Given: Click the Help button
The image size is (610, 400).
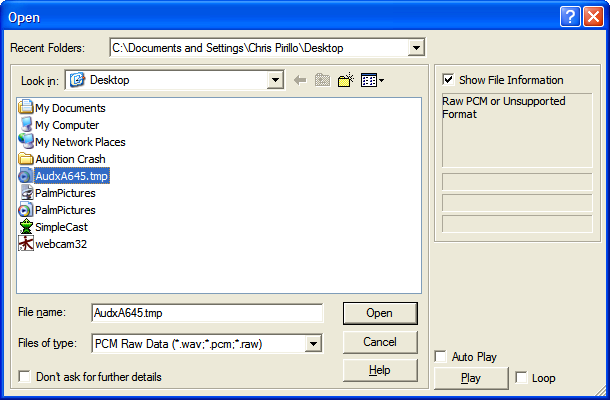Looking at the screenshot, I should pyautogui.click(x=380, y=370).
